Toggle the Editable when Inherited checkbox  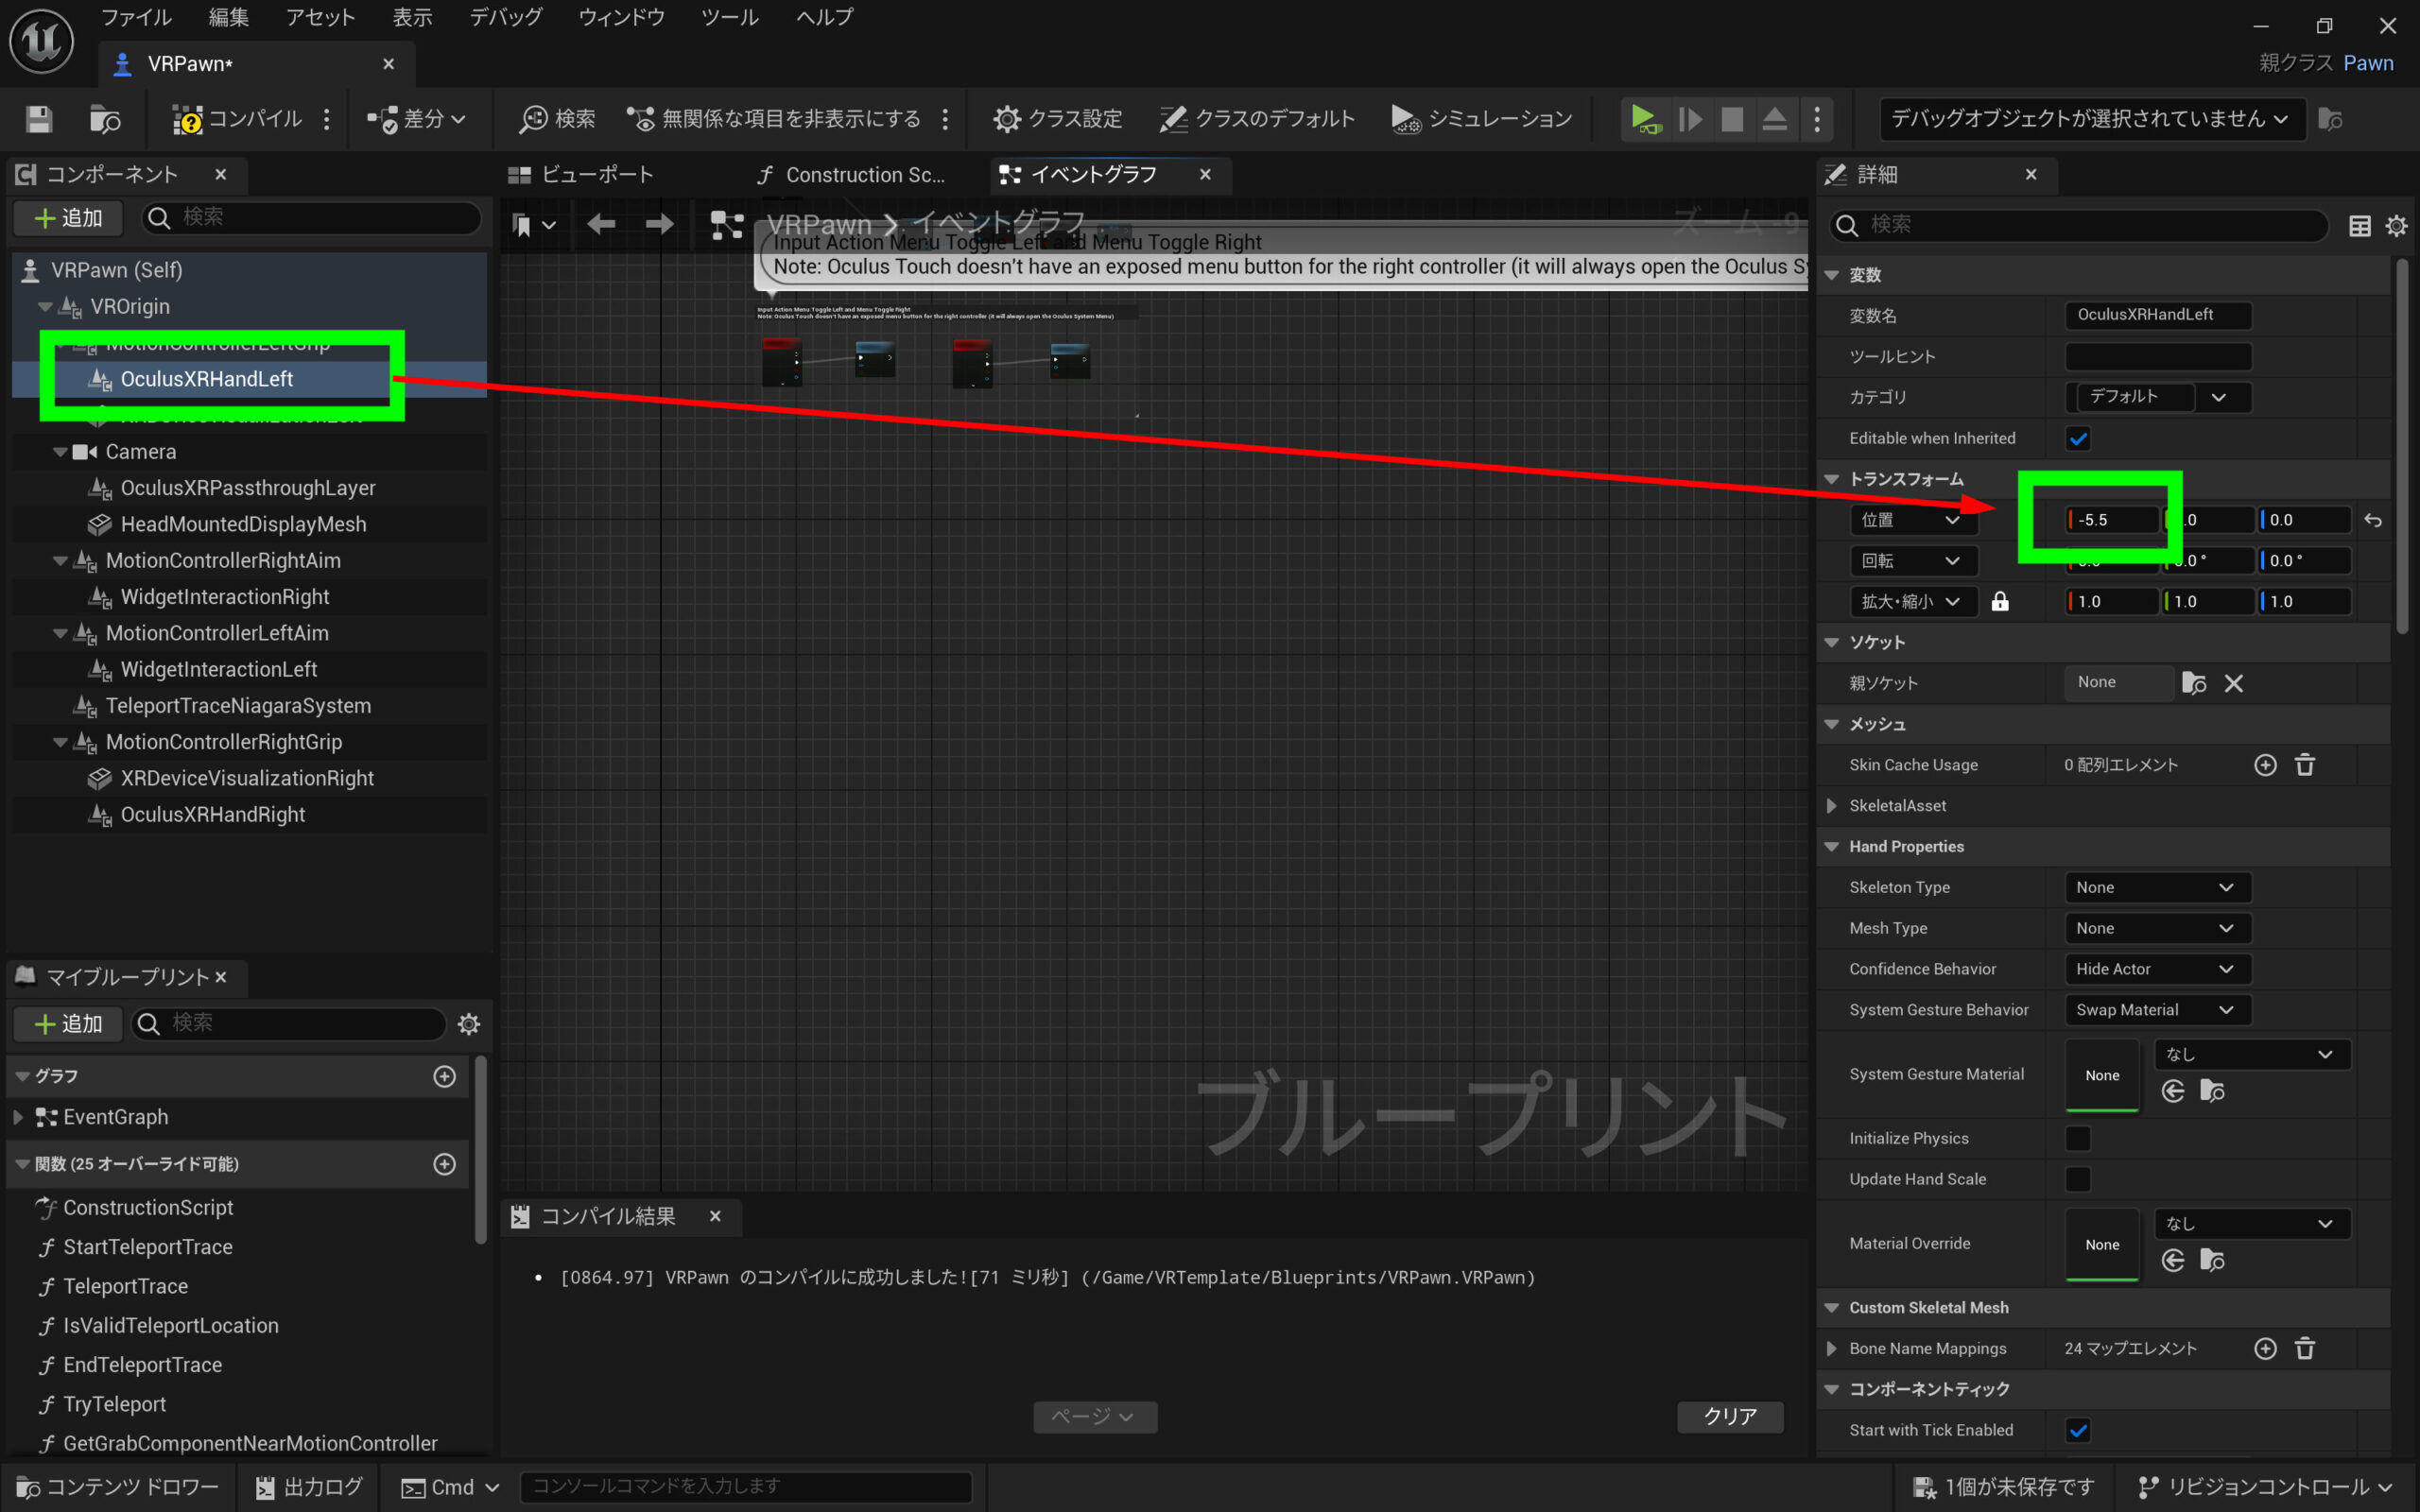[x=2078, y=438]
